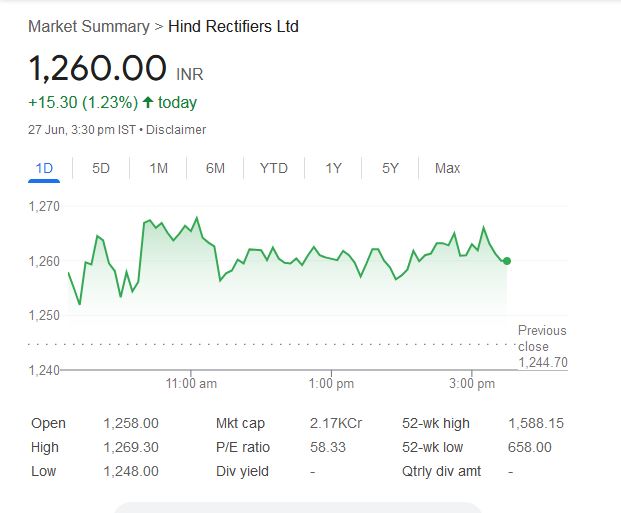The width and height of the screenshot is (621, 513).
Task: Switch to the 5D chart tab
Action: click(101, 168)
